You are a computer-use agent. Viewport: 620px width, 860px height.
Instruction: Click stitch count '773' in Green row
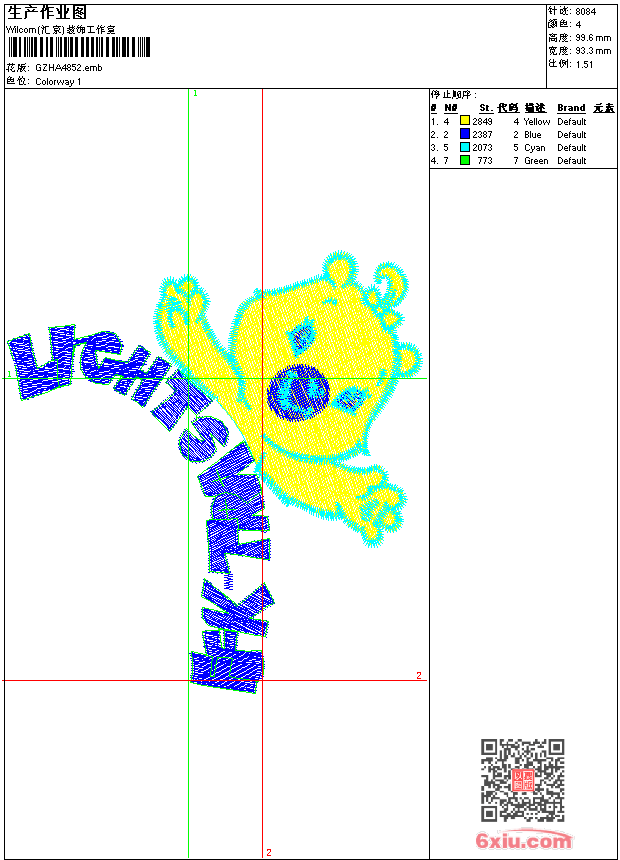tap(485, 161)
